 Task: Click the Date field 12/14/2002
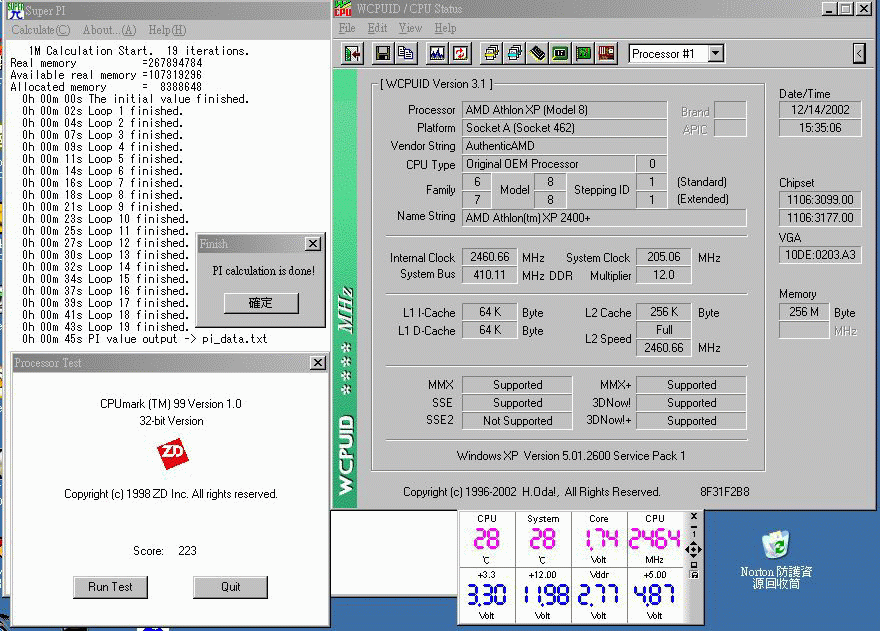(x=820, y=110)
